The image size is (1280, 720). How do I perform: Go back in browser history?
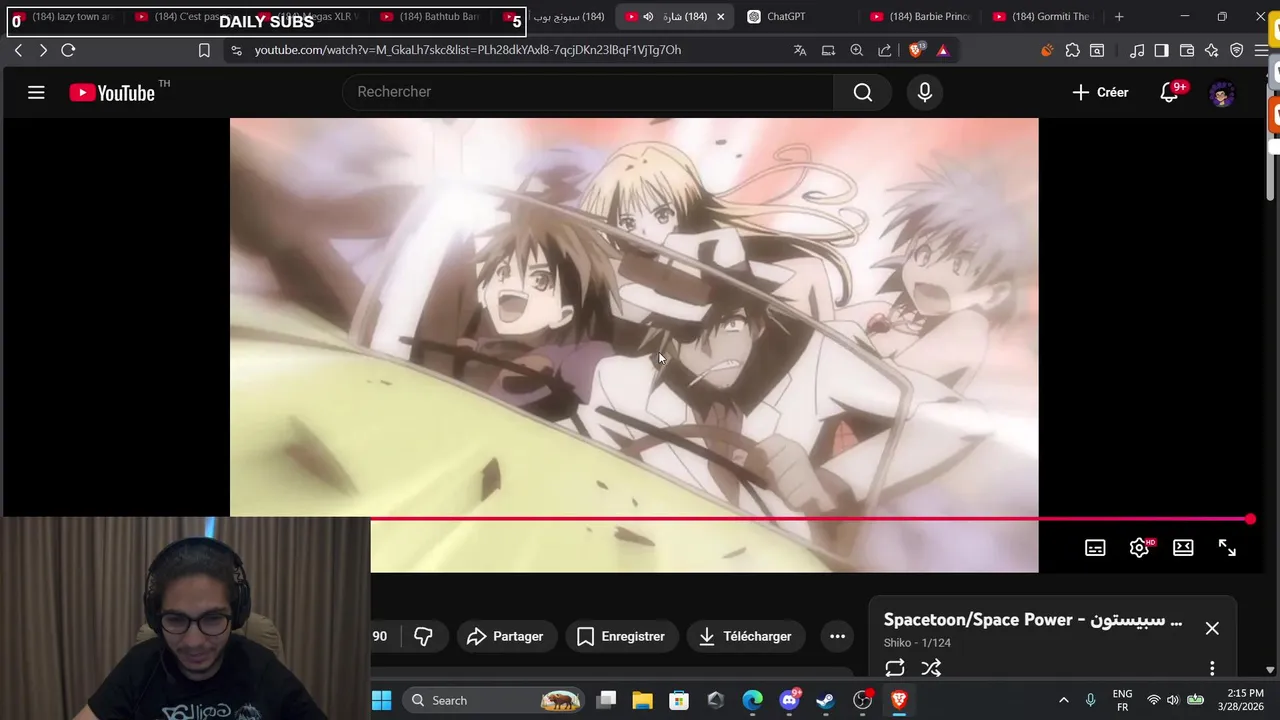(18, 50)
